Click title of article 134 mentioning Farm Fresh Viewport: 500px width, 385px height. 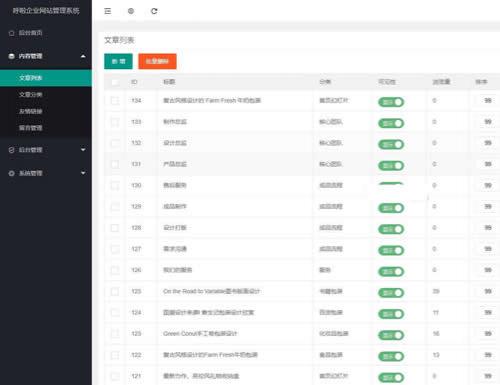[212, 101]
